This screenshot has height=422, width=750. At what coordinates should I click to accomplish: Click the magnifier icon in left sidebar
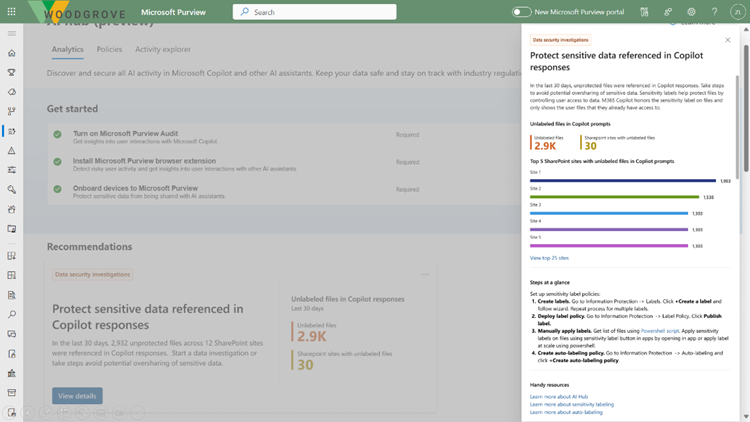coord(12,314)
